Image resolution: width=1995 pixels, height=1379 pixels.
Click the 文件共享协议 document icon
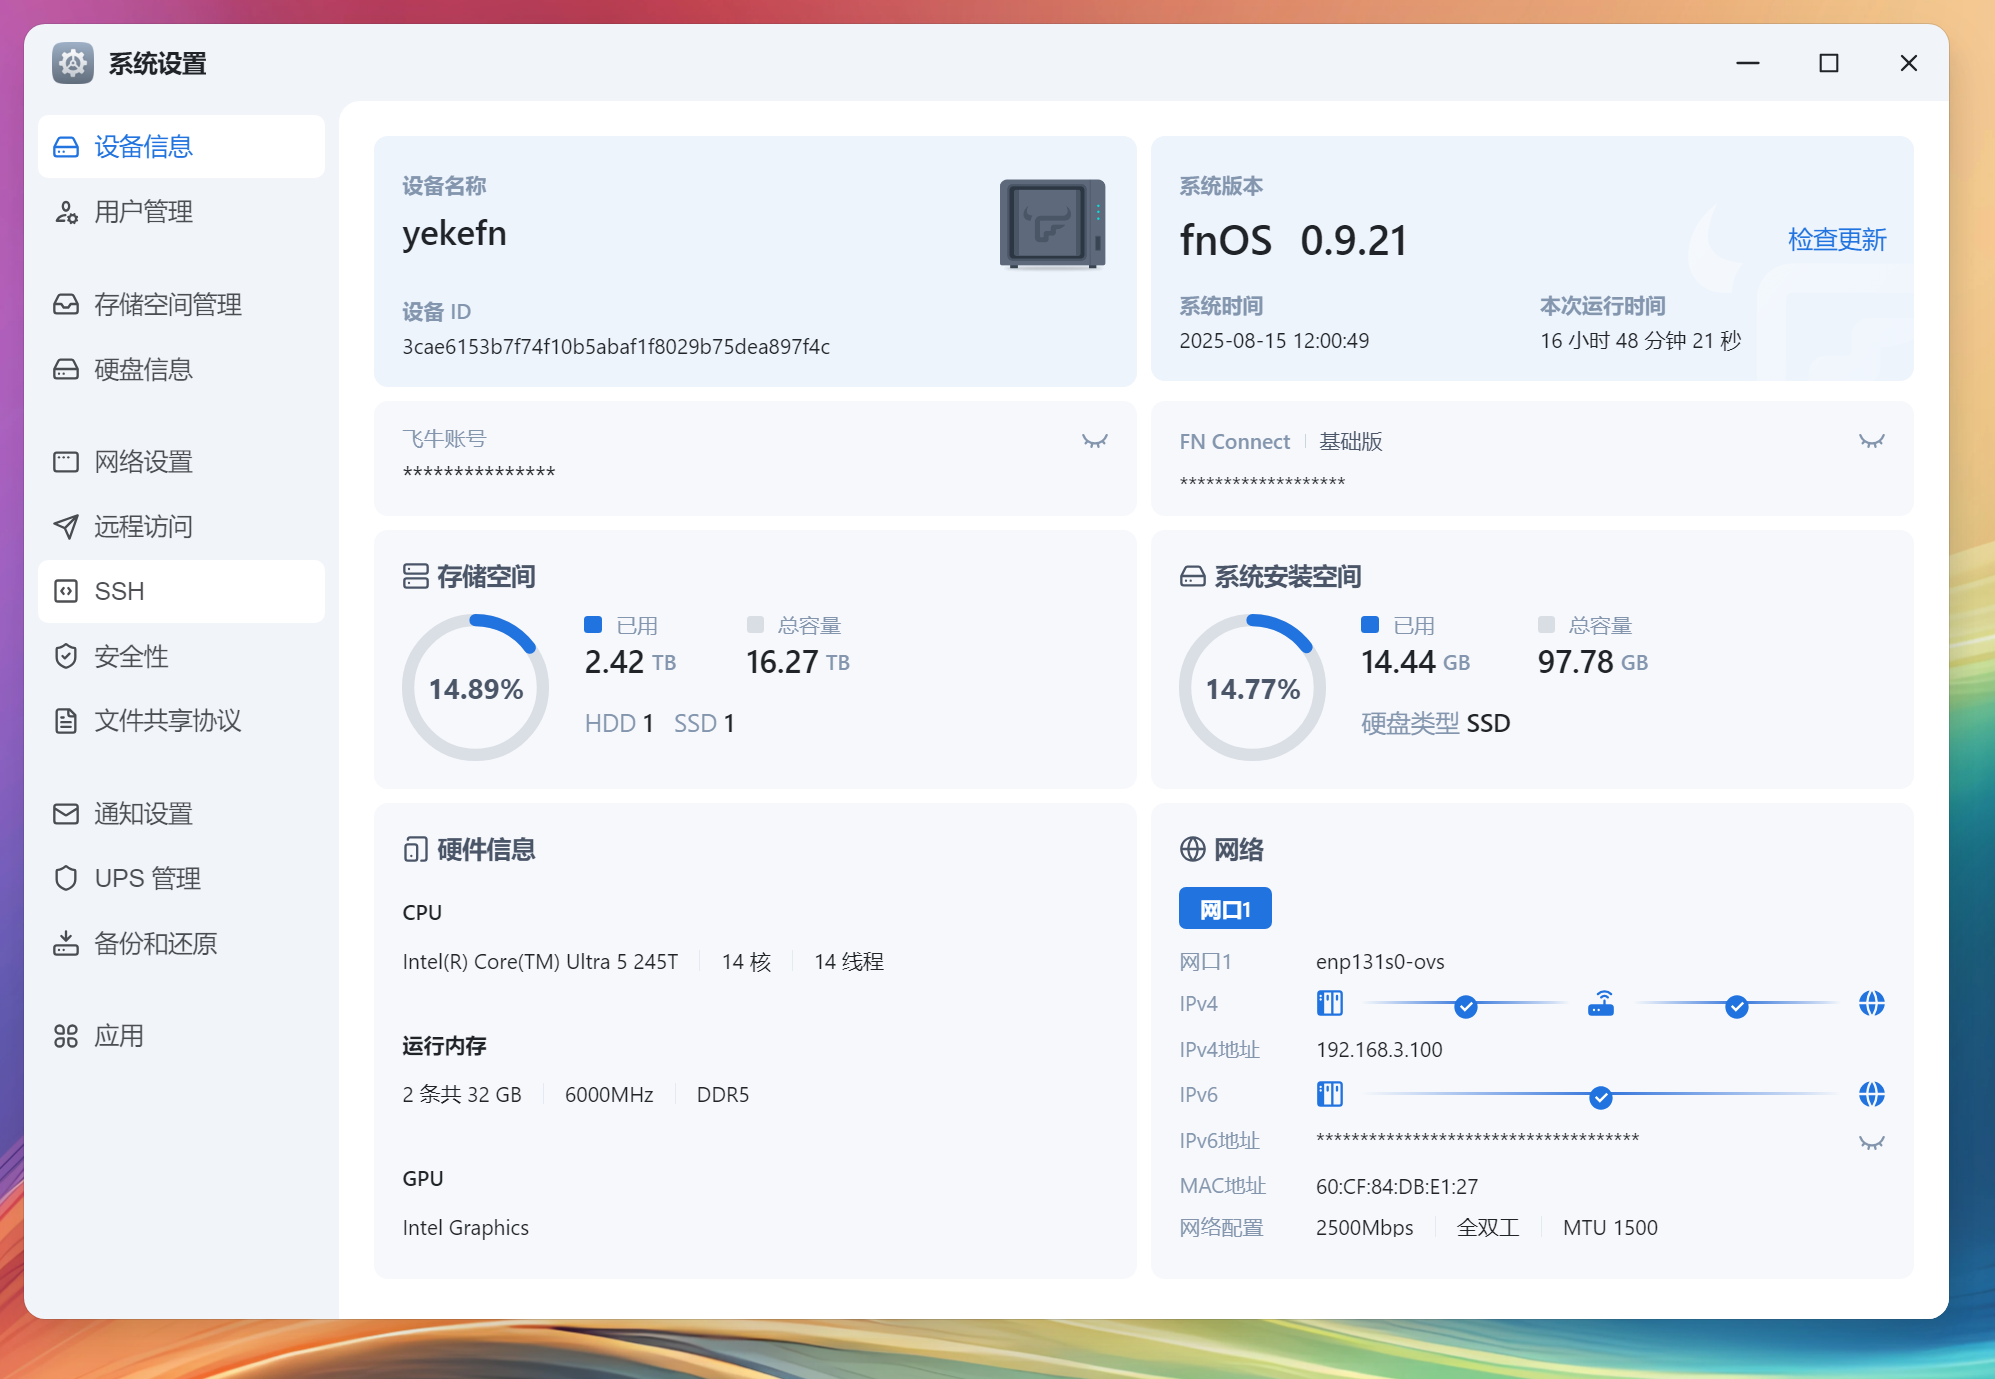click(x=66, y=720)
